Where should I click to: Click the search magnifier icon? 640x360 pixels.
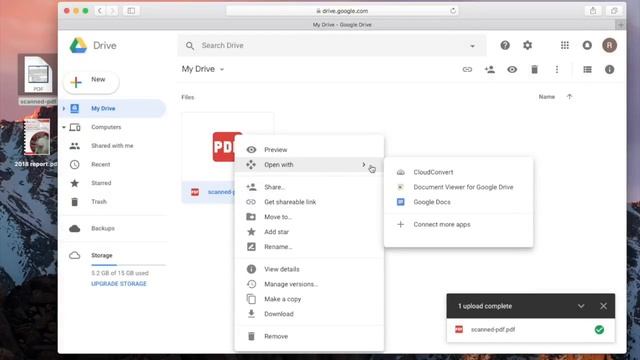pyautogui.click(x=190, y=46)
